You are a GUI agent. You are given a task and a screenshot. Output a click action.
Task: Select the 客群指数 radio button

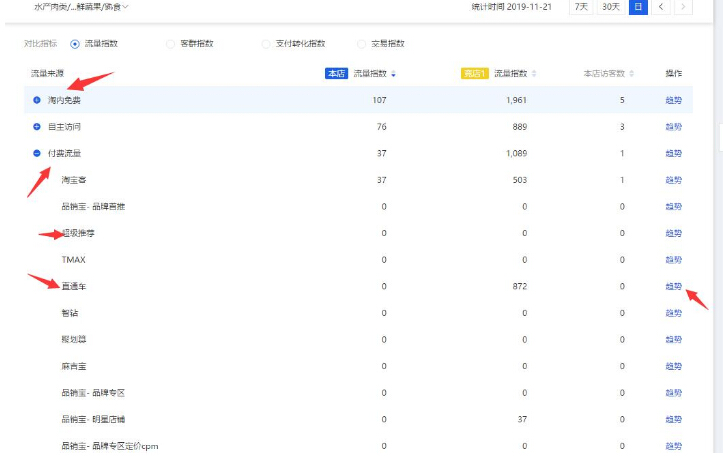(x=170, y=44)
